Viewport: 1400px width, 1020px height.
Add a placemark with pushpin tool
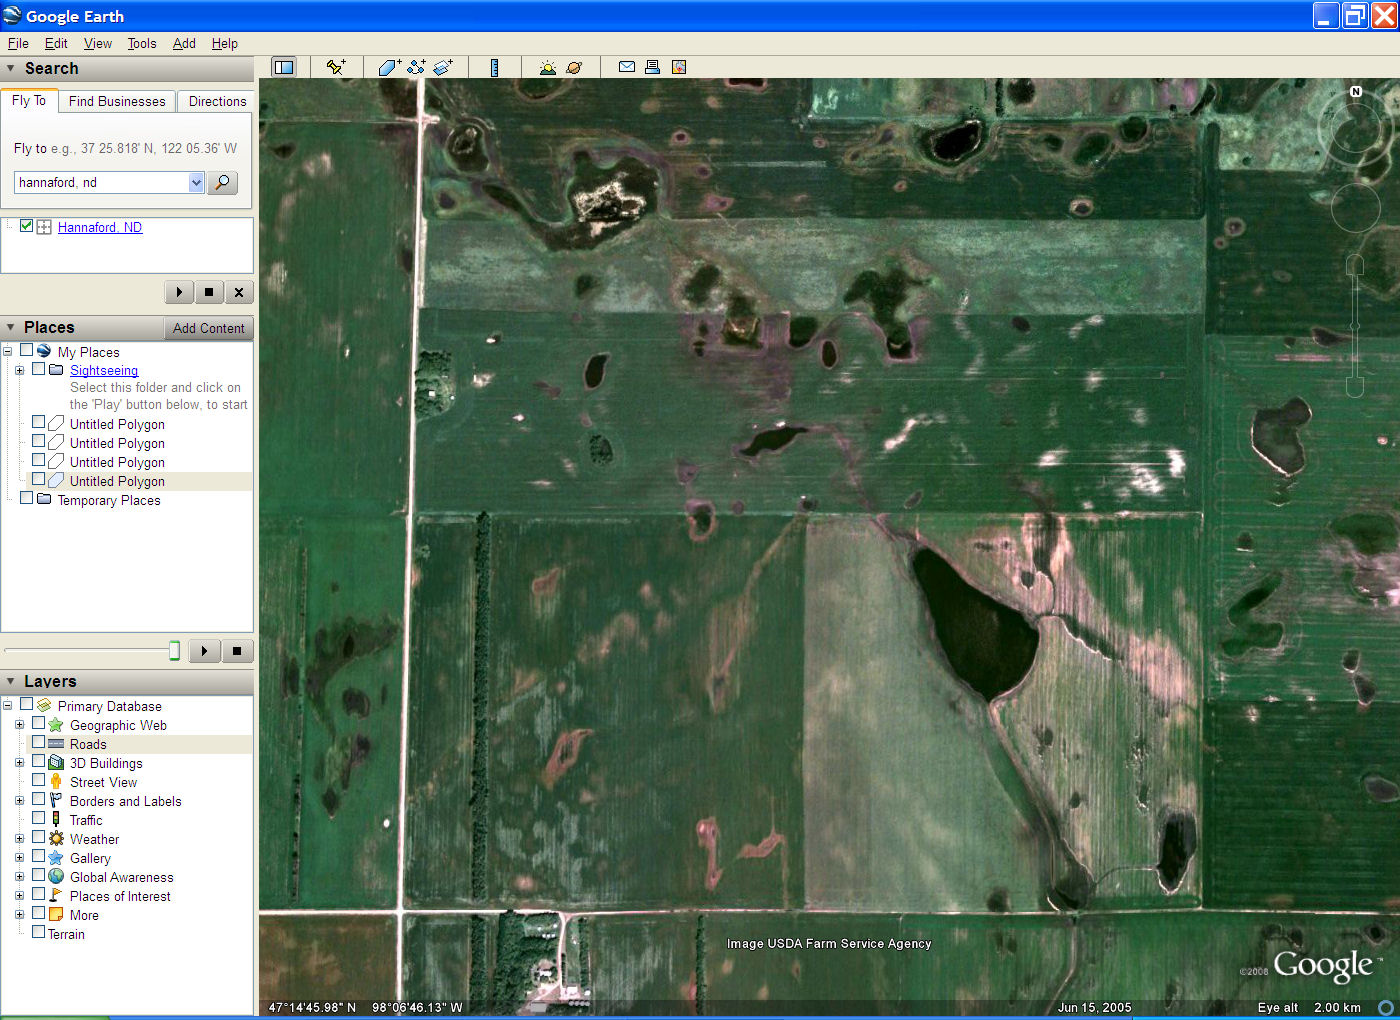click(336, 67)
